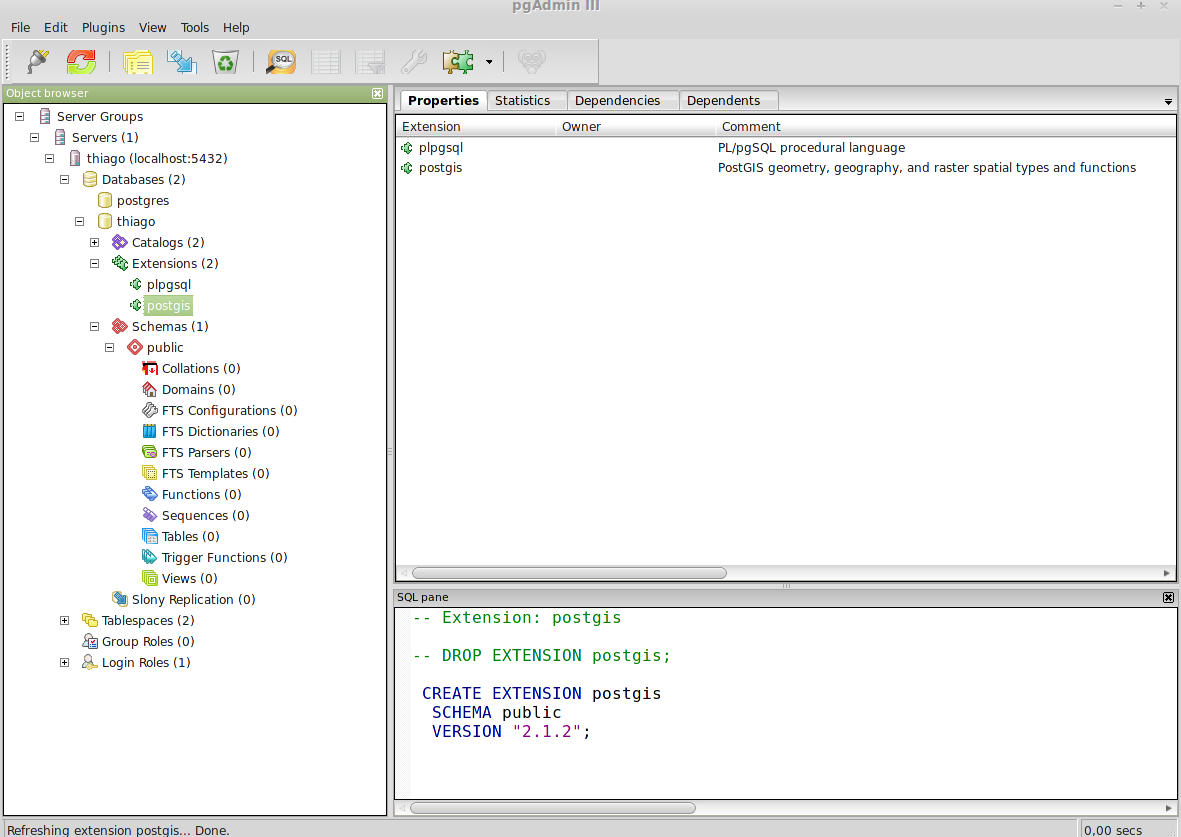The image size is (1181, 837).
Task: Open the Tools menu
Action: [195, 27]
